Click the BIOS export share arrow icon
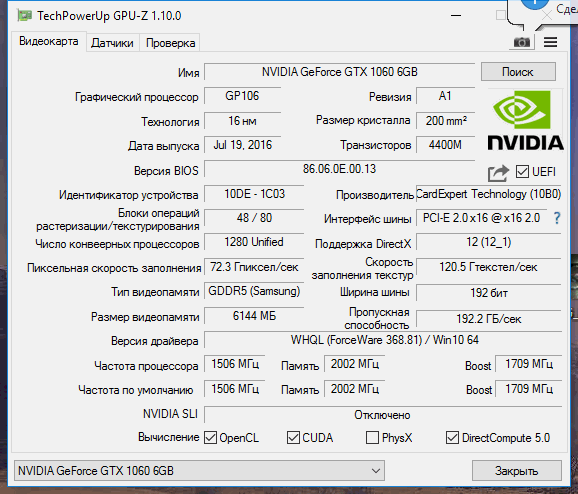The width and height of the screenshot is (578, 494). click(x=498, y=173)
